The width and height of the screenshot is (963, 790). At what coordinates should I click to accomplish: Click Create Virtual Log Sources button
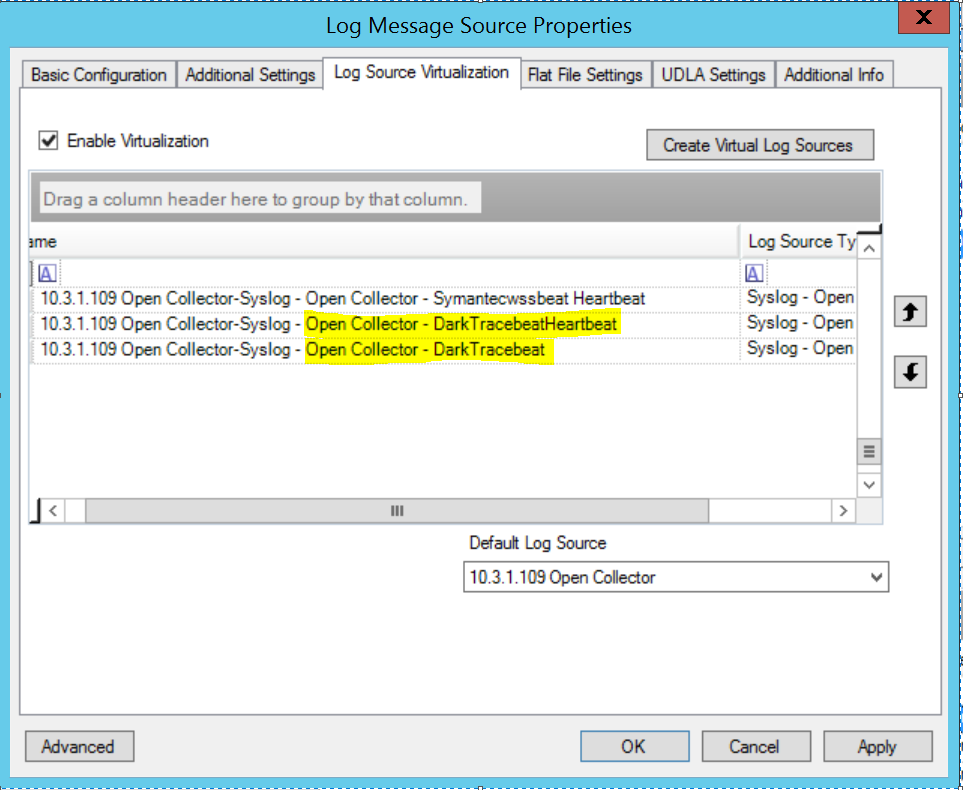(x=759, y=145)
